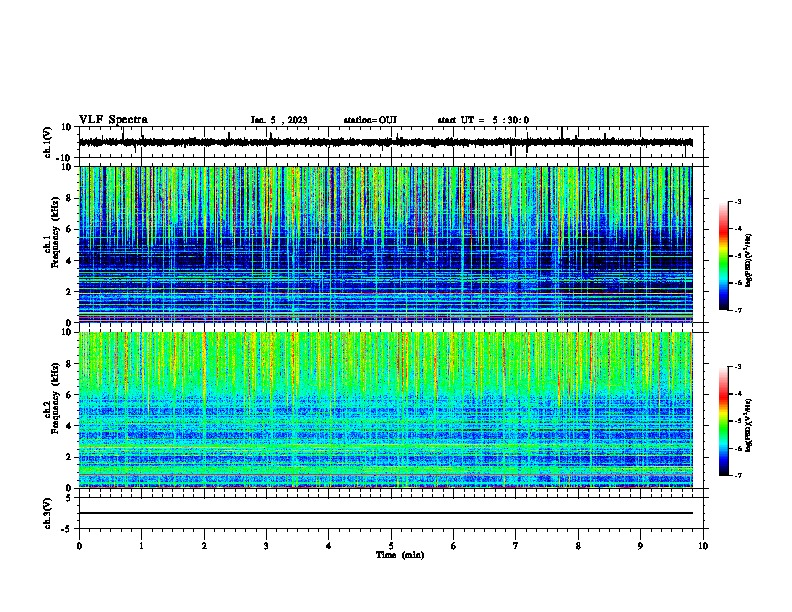792x612 pixels.
Task: Click the ch.2 "Frequency (kHz)" axis label
Action: tap(55, 398)
